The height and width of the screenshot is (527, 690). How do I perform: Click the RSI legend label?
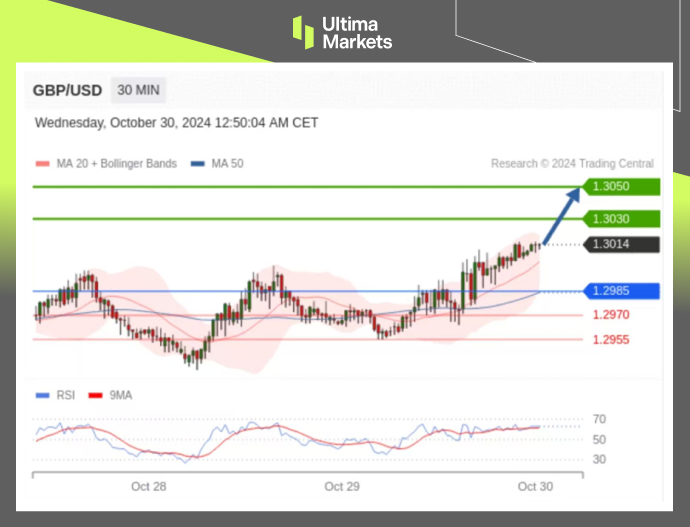[66, 395]
